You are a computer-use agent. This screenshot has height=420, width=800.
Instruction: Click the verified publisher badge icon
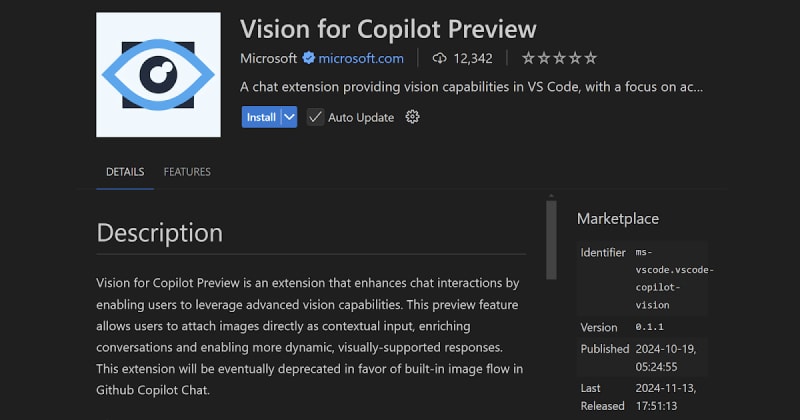pos(308,58)
